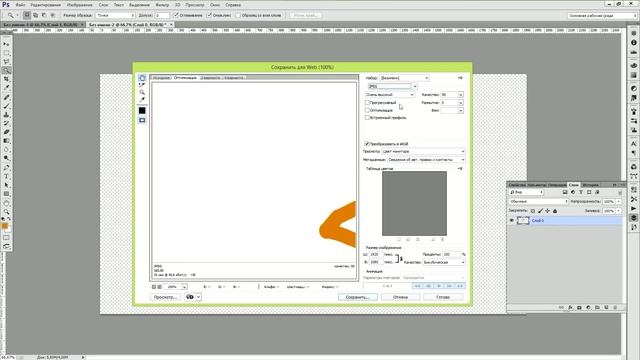Open the Фон matte color dropdown

(x=461, y=111)
